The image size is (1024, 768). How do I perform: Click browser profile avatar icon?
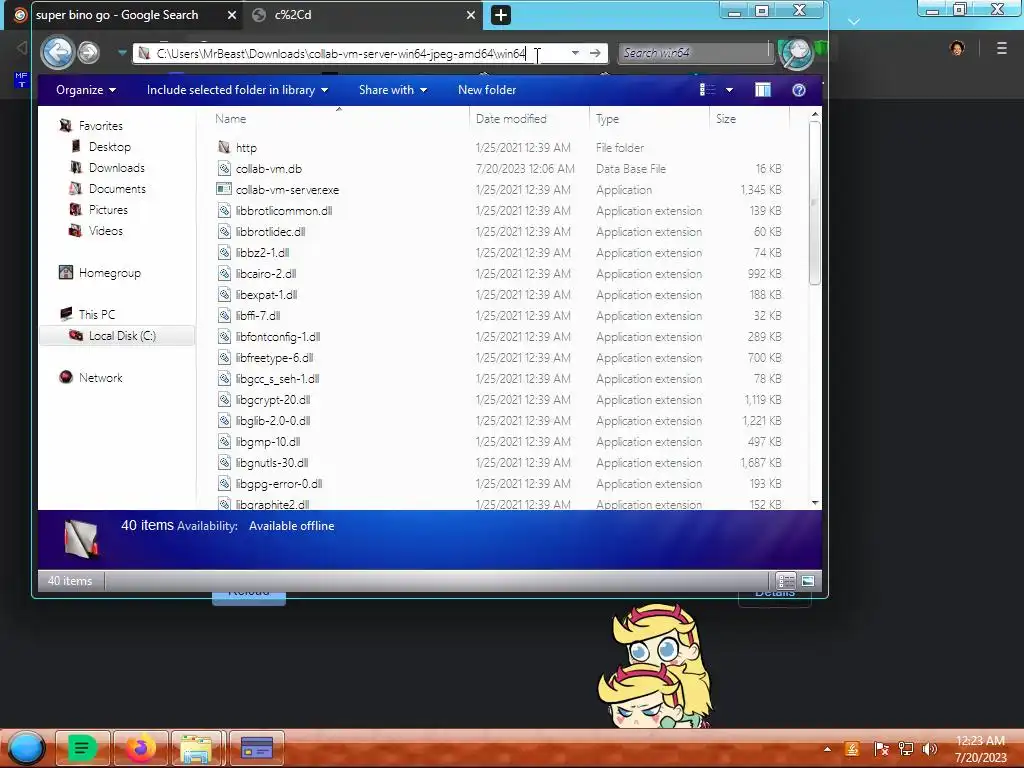point(957,48)
